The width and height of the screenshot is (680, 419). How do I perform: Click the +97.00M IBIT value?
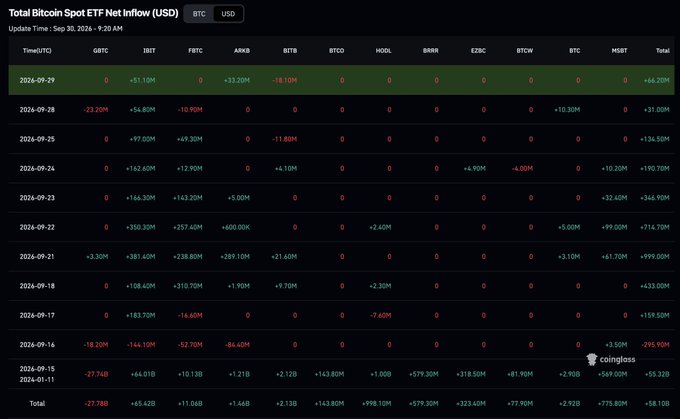[142, 139]
